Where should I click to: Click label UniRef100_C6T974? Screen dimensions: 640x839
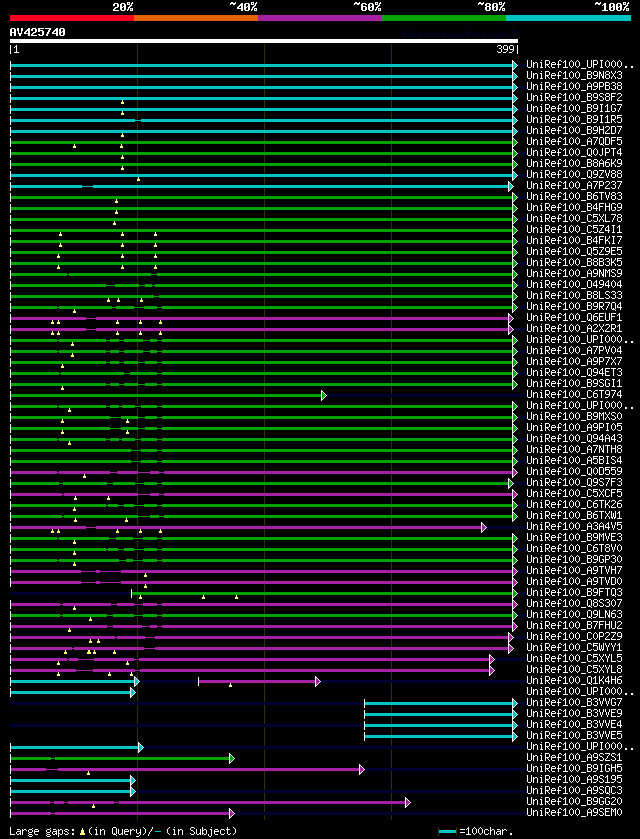pos(574,394)
